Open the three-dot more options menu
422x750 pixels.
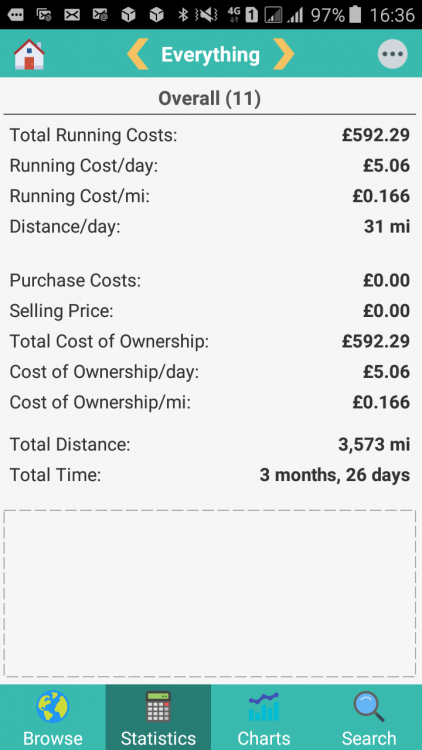coord(392,54)
